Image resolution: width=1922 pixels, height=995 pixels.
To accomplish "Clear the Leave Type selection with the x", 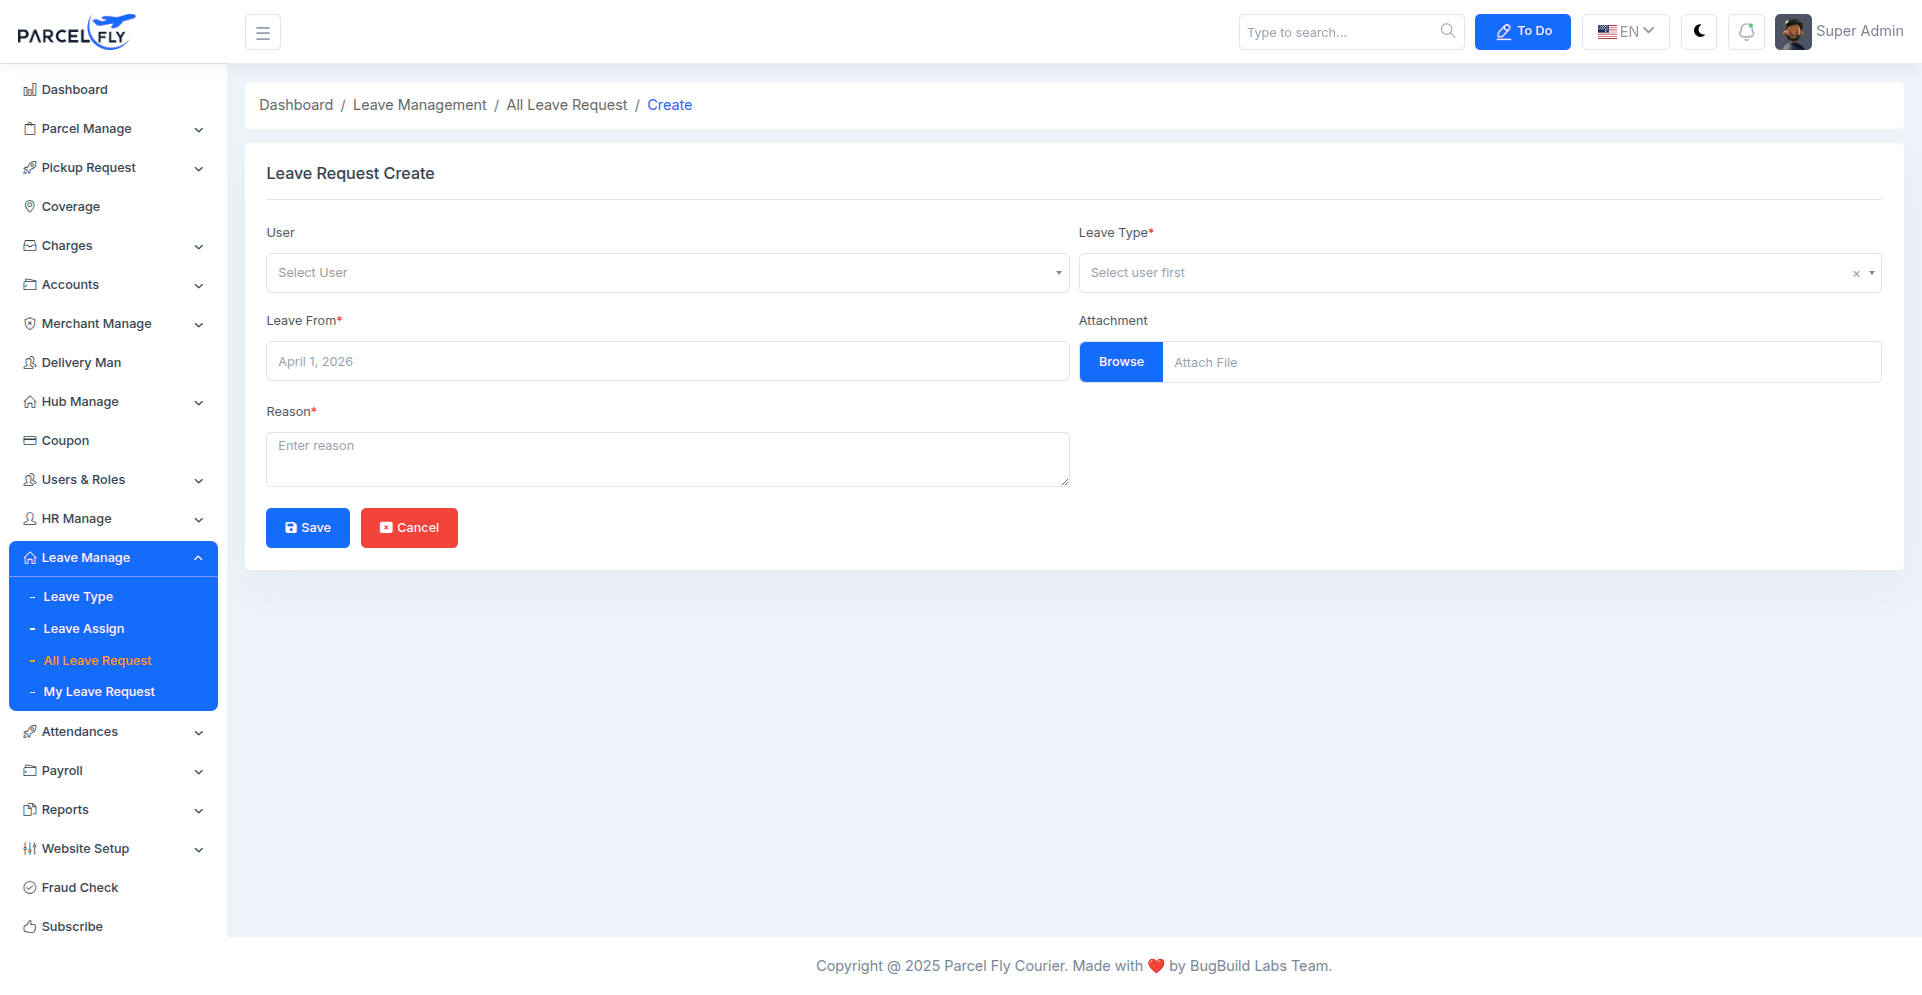I will click(x=1854, y=273).
